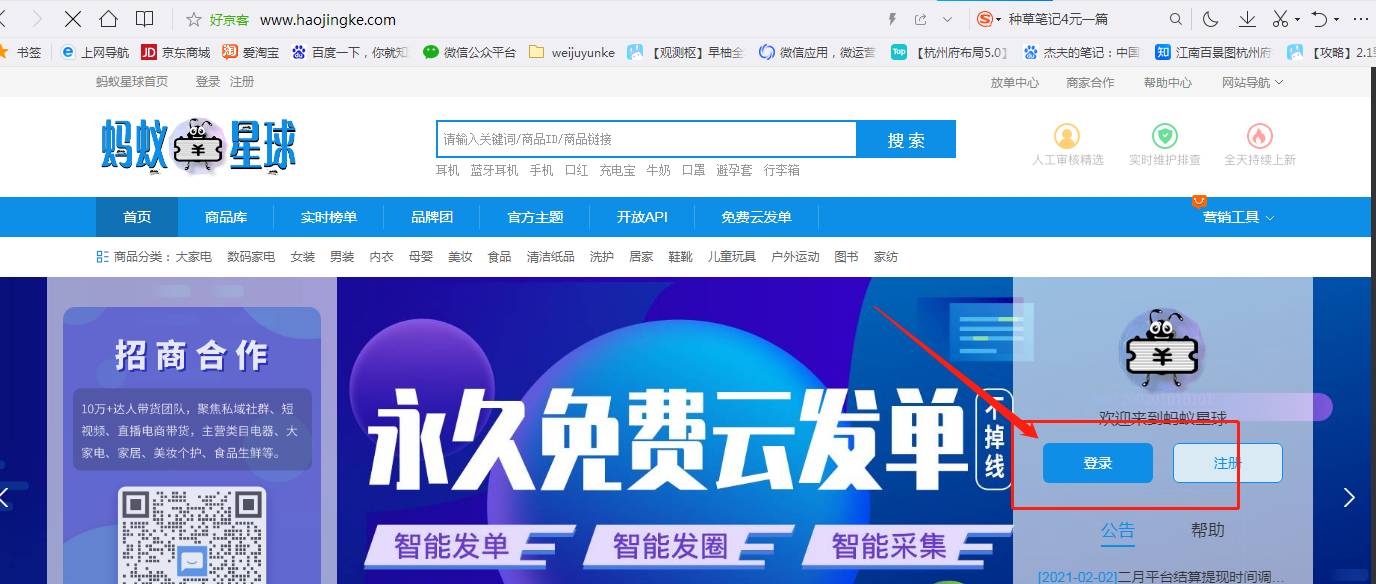
Task: Select the 首页 nav tab
Action: pos(137,217)
